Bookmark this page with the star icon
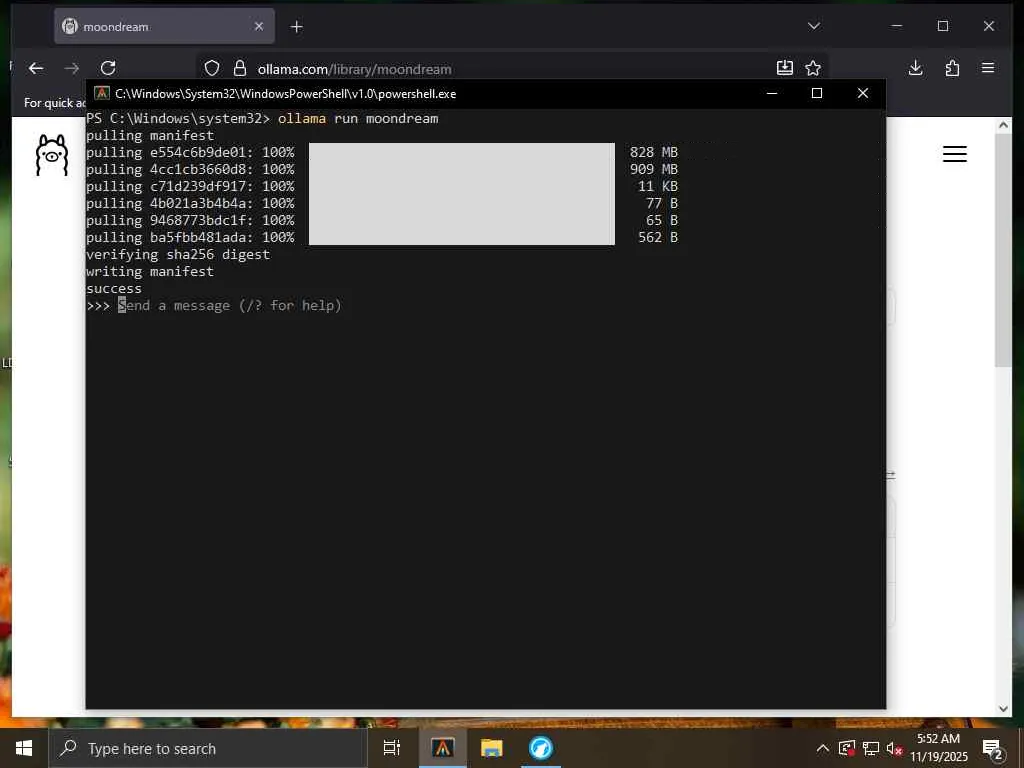Image resolution: width=1024 pixels, height=768 pixels. click(813, 68)
